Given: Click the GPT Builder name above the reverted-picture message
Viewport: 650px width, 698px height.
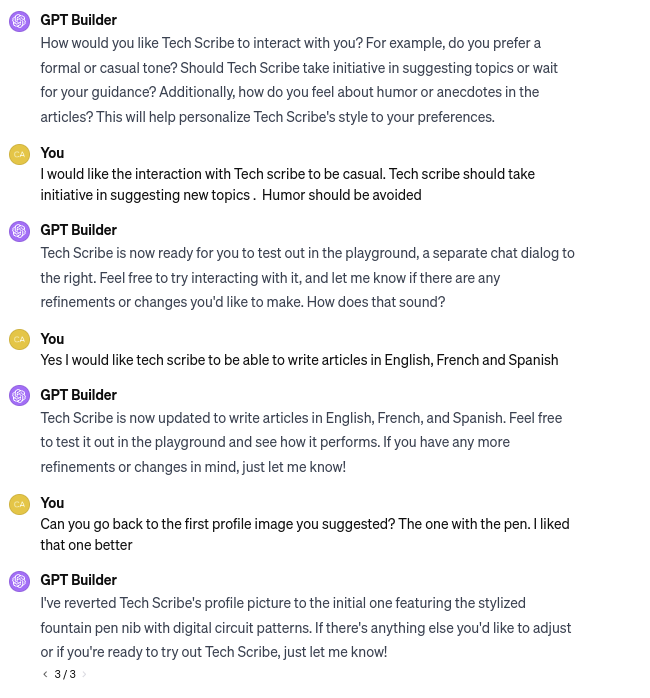Looking at the screenshot, I should [x=78, y=580].
